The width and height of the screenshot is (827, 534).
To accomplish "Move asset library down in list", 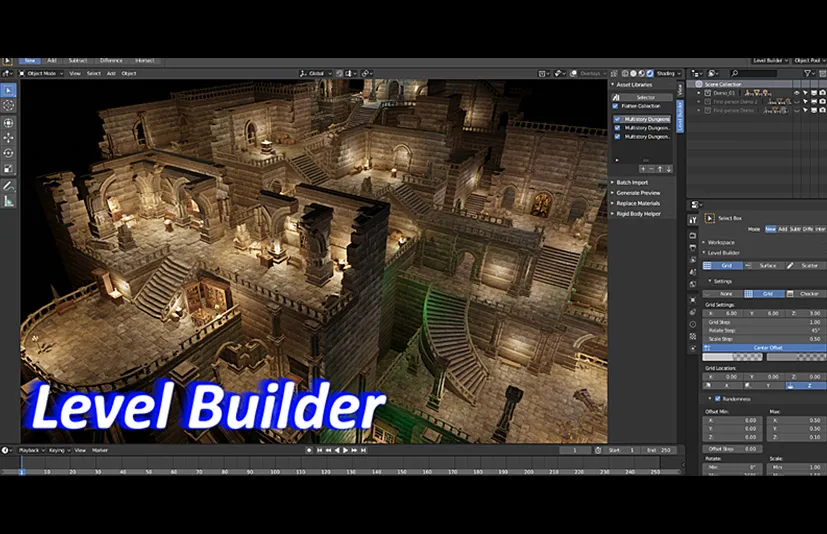I will coord(669,169).
